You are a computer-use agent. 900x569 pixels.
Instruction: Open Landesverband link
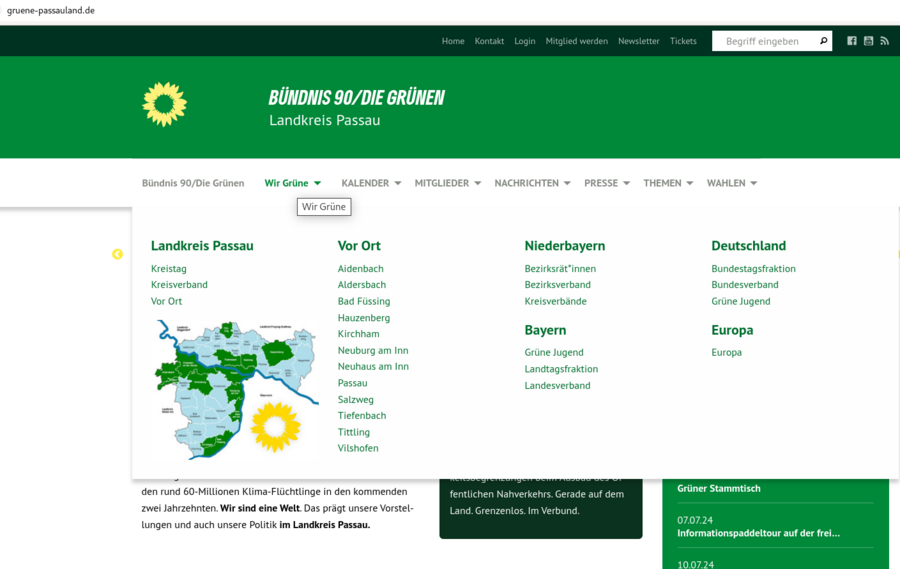557,386
